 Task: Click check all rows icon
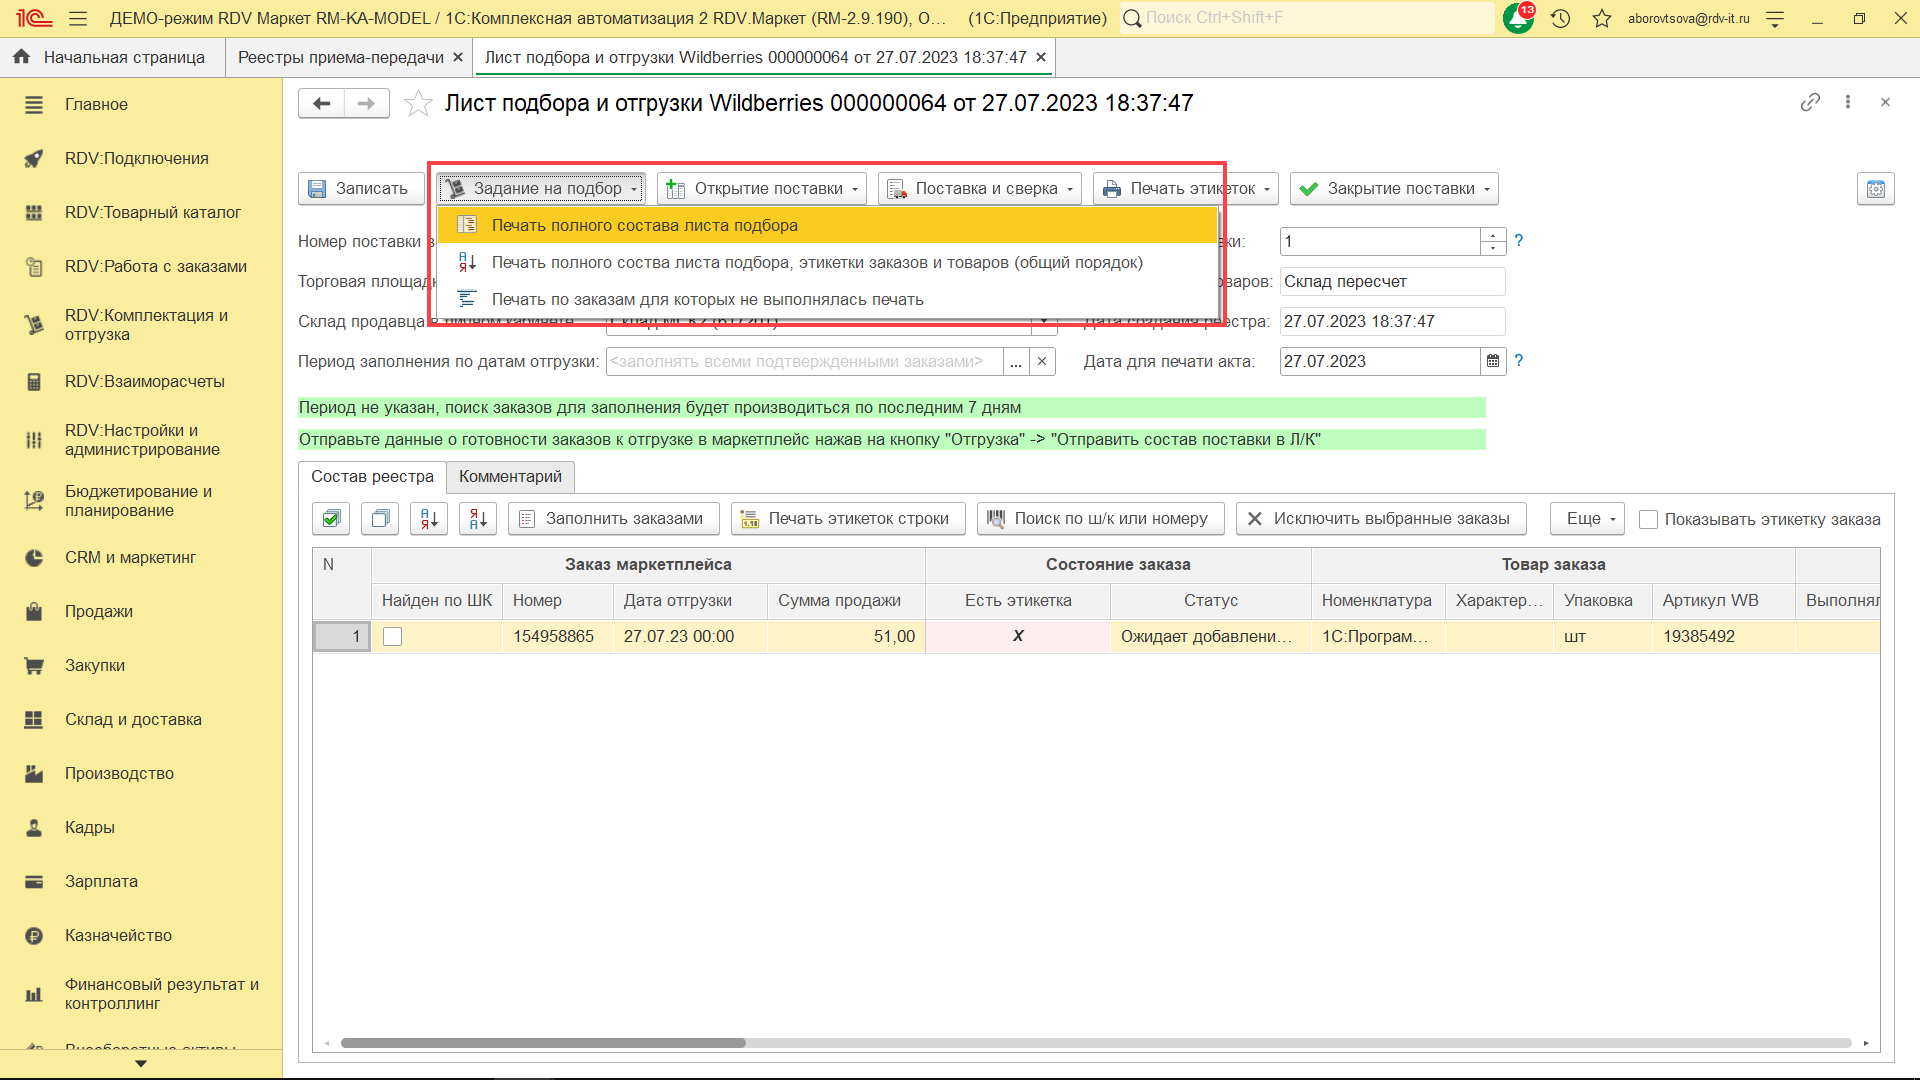click(x=331, y=518)
